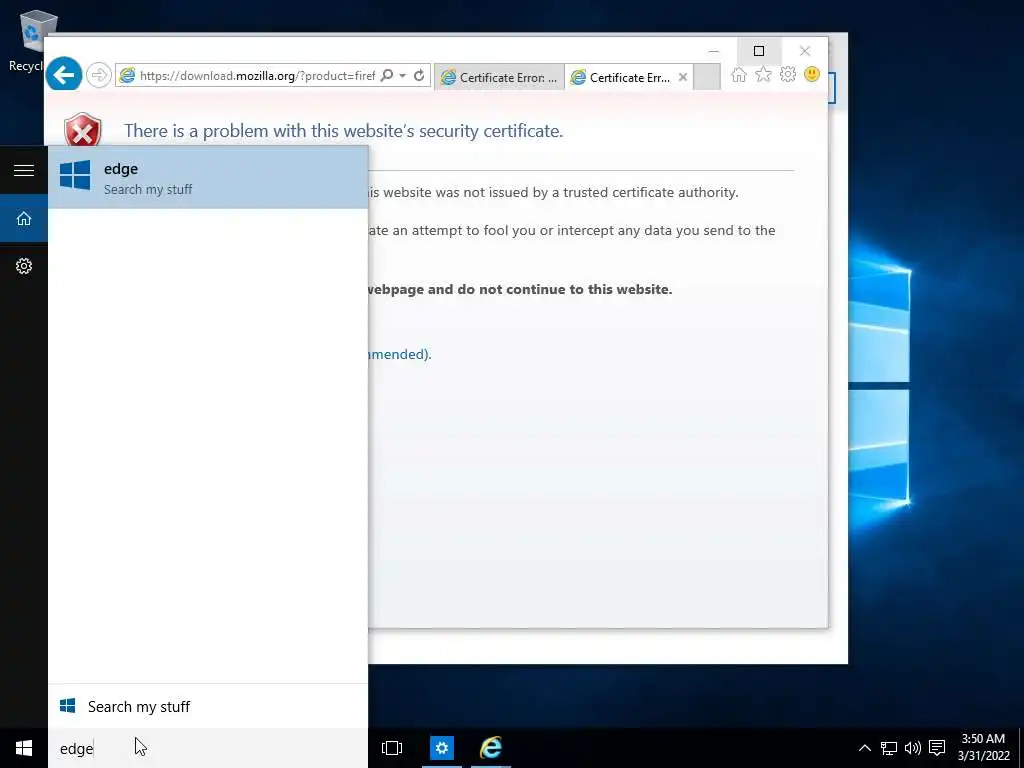Refresh the page with the reload icon
The height and width of the screenshot is (768, 1024).
click(419, 76)
